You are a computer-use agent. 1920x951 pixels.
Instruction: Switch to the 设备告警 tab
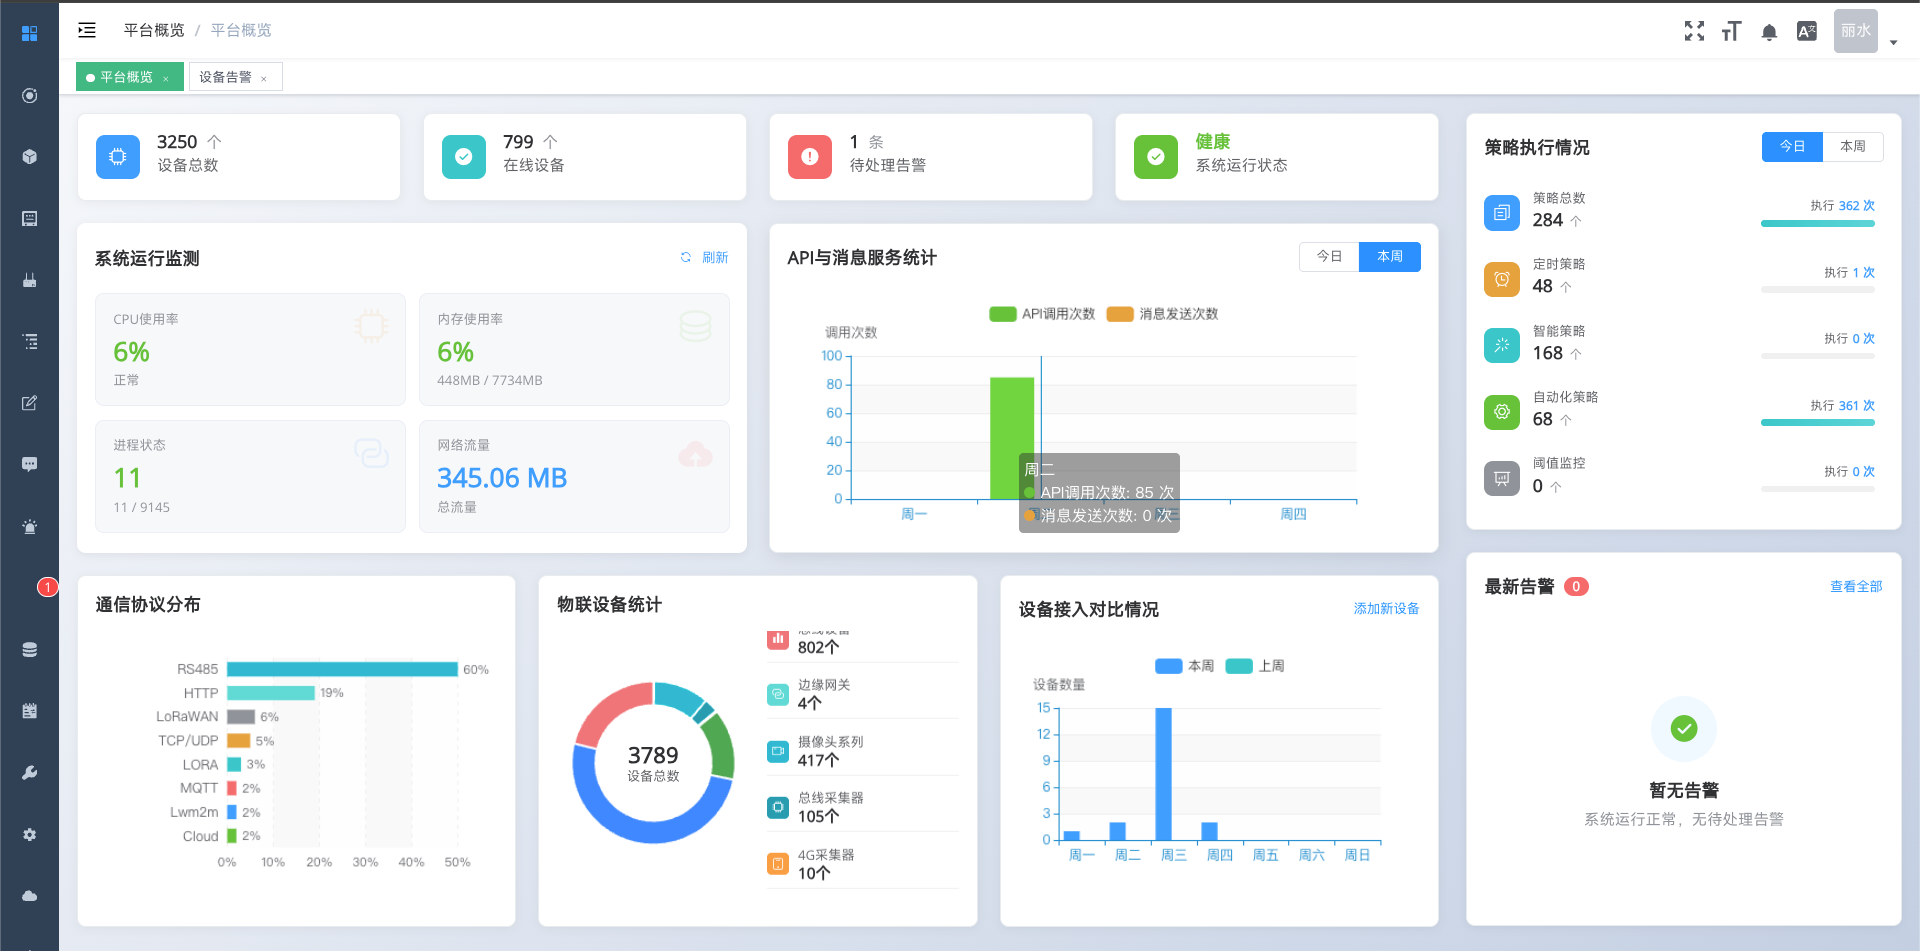(x=228, y=76)
